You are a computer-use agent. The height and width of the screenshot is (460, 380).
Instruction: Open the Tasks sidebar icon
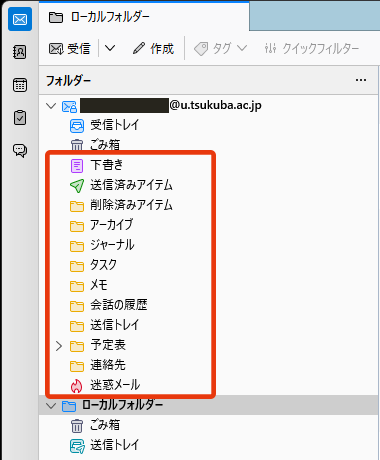point(20,118)
